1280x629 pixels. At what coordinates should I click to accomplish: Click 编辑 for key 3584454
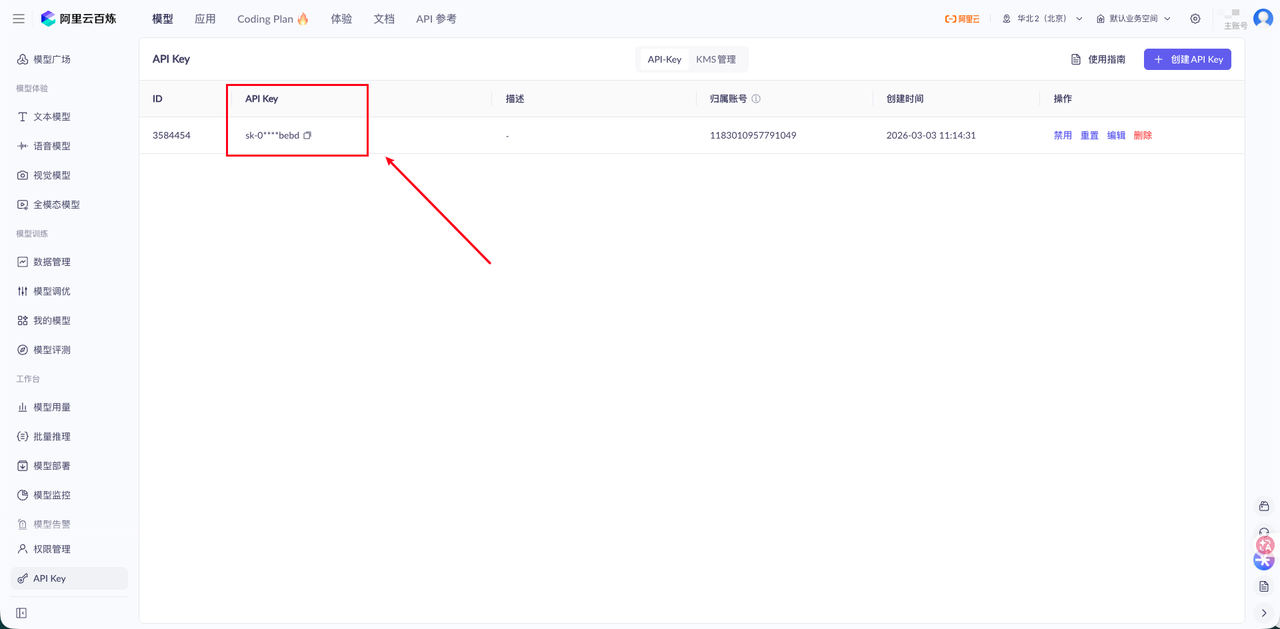click(x=1116, y=135)
